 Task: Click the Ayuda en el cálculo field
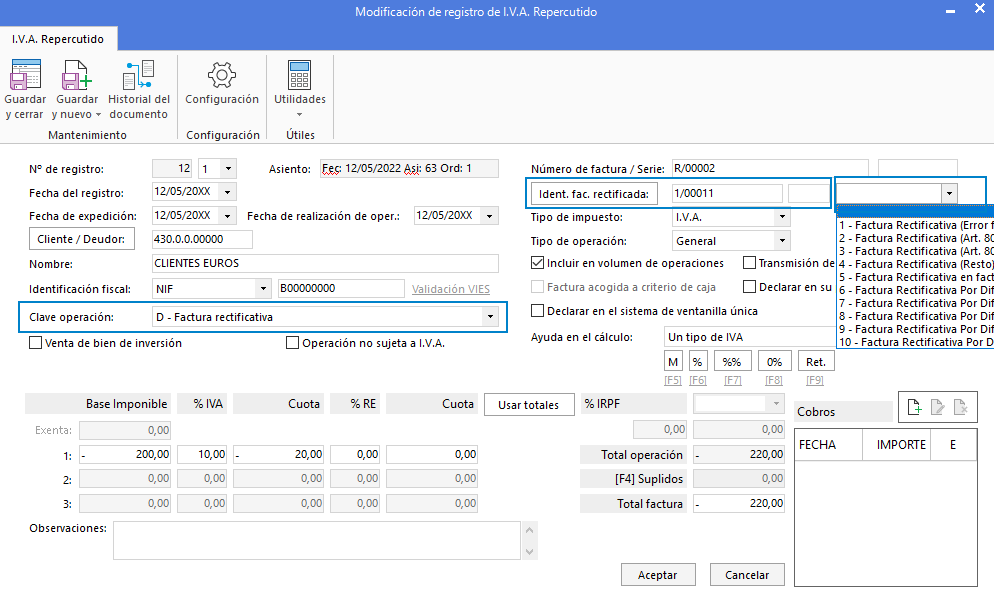[750, 337]
